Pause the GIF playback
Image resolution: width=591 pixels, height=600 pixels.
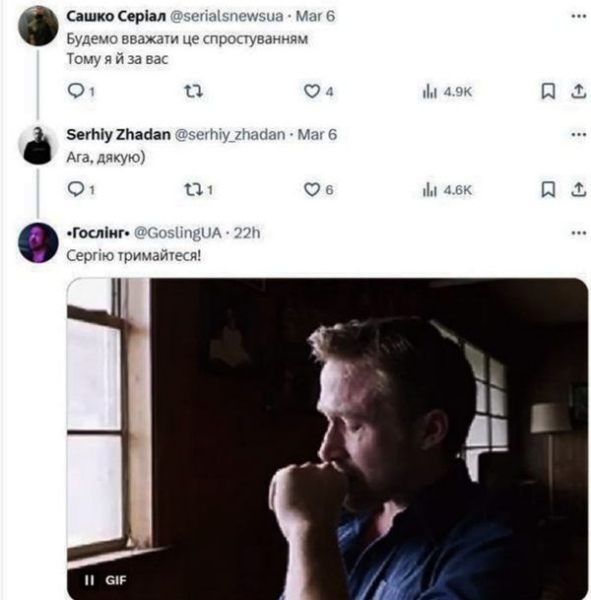coord(89,580)
